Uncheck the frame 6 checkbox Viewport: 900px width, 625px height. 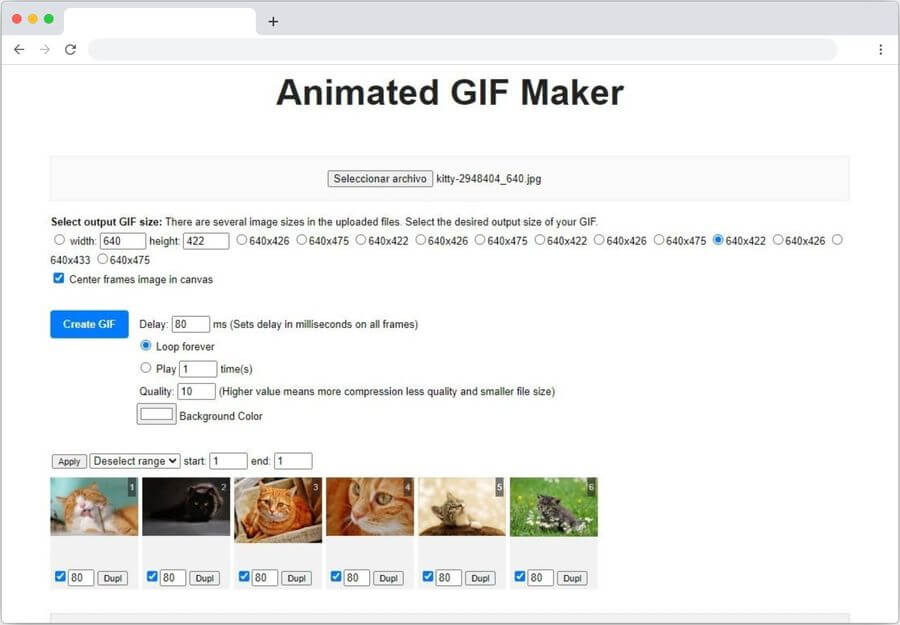(x=519, y=576)
